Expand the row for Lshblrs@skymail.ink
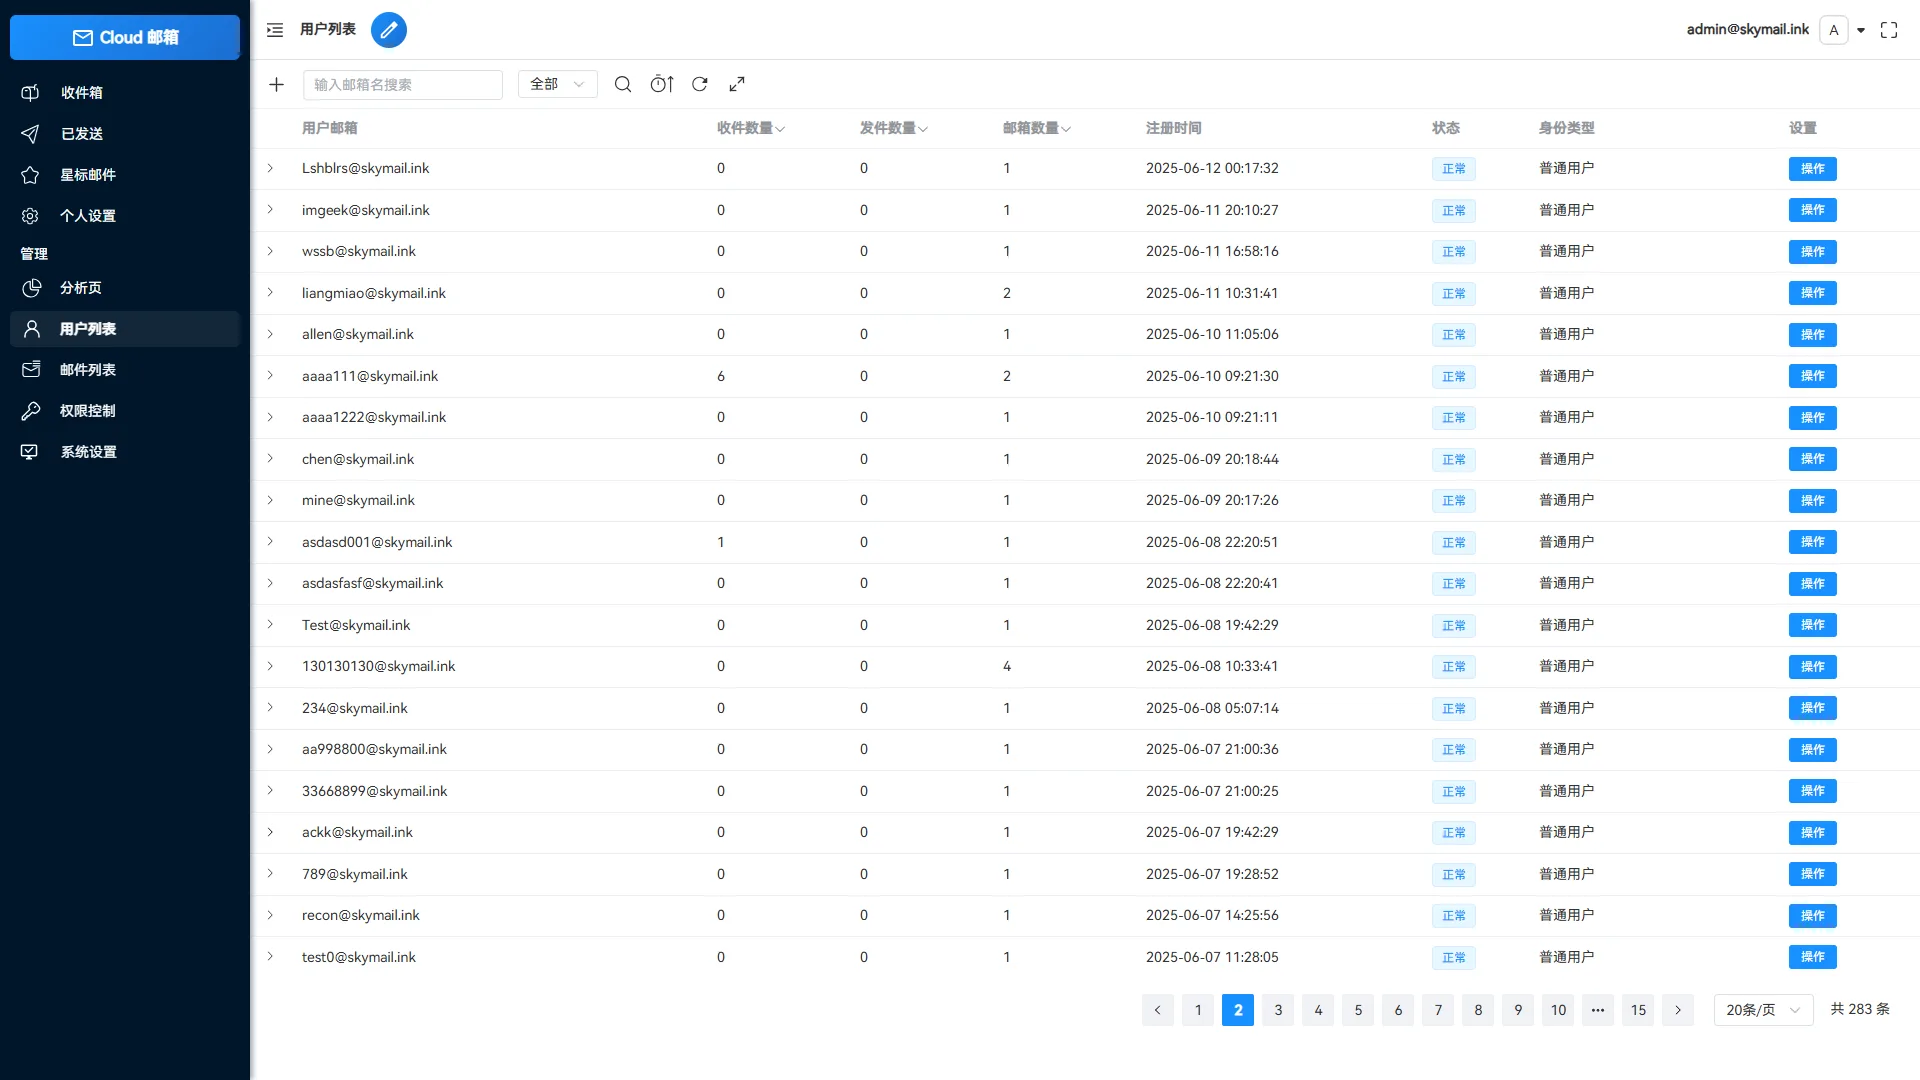This screenshot has height=1080, width=1920. [270, 168]
